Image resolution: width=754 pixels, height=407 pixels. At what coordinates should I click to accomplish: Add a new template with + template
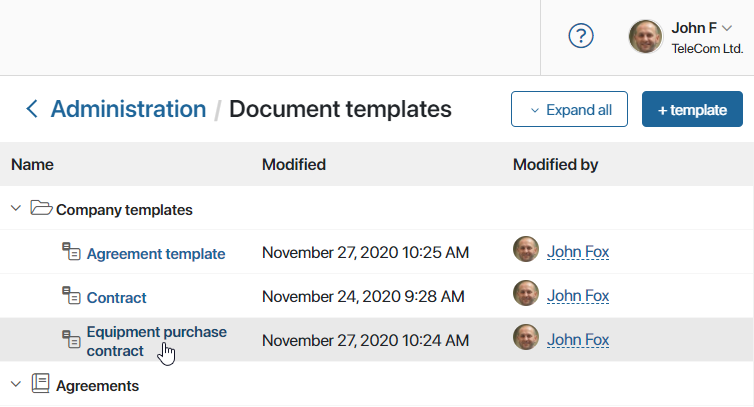click(x=692, y=109)
